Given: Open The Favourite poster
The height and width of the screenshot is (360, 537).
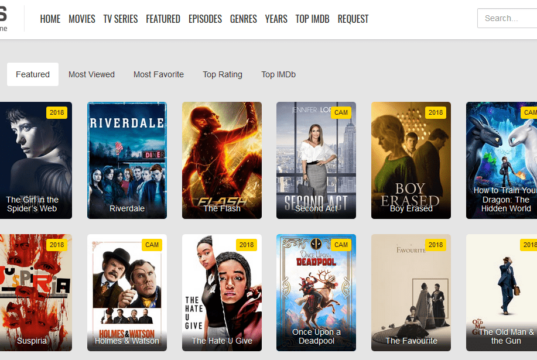Looking at the screenshot, I should tap(411, 293).
